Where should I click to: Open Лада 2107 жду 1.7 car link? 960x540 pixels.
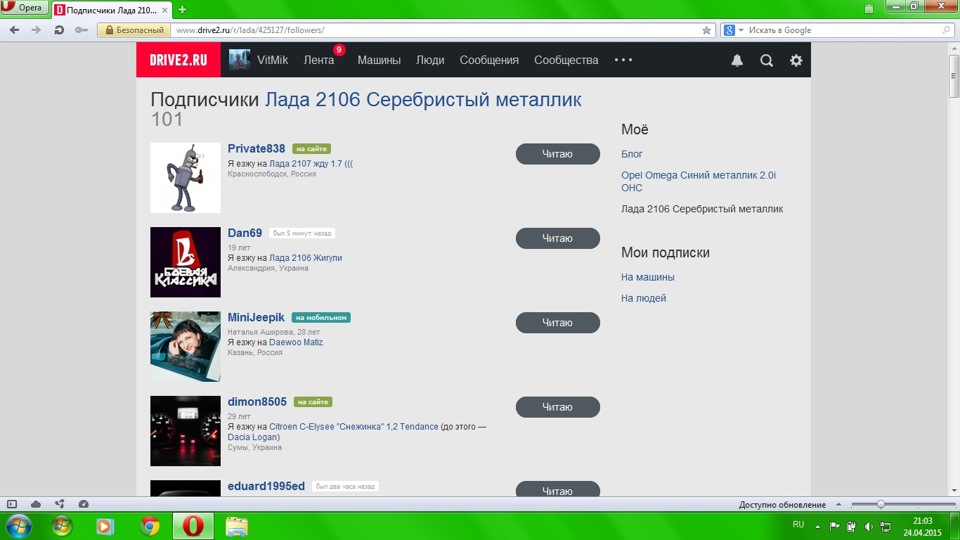311,163
